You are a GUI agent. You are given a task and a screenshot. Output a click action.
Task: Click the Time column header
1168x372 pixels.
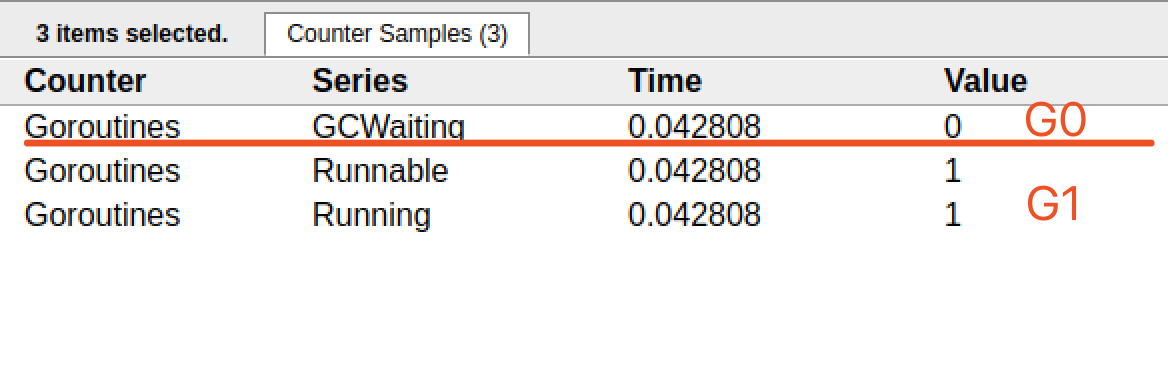pyautogui.click(x=664, y=81)
